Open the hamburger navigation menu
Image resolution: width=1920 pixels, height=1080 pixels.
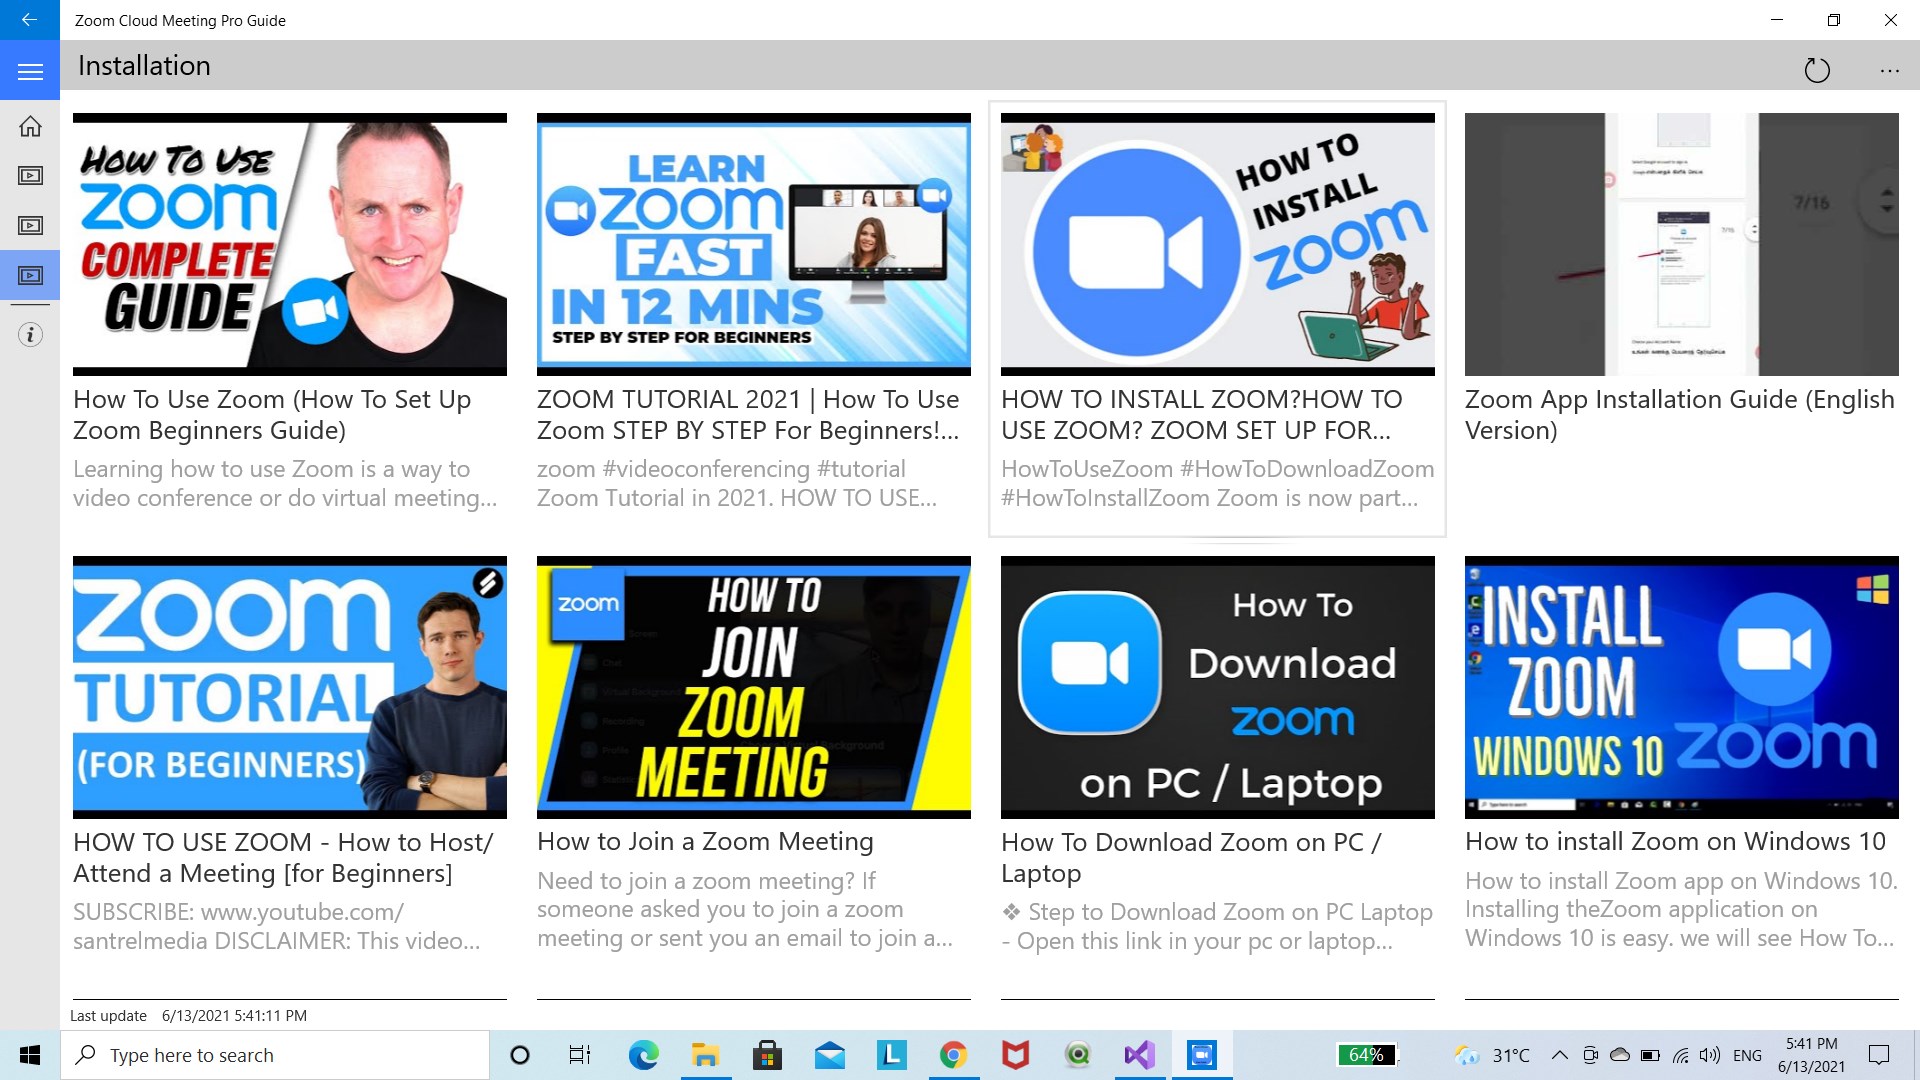coord(30,72)
